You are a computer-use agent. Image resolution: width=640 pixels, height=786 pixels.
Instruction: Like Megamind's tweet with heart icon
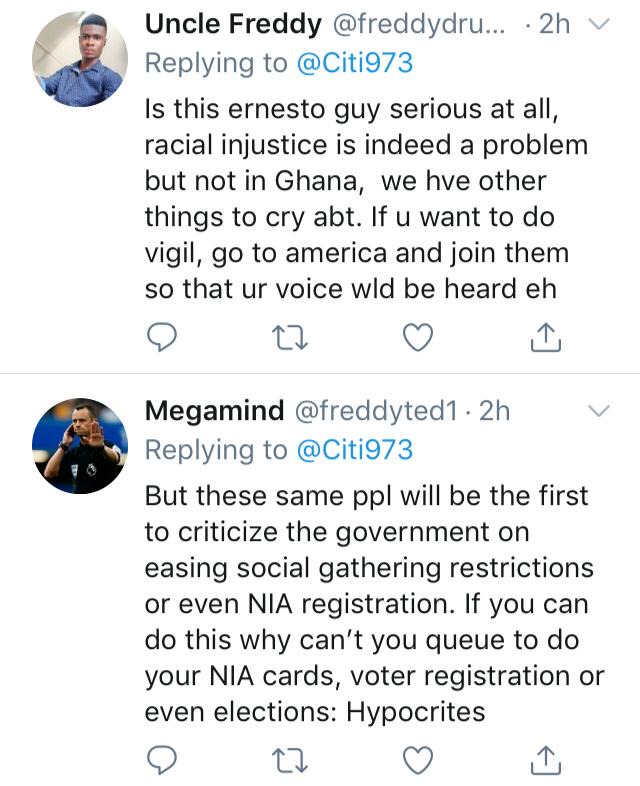pyautogui.click(x=416, y=760)
